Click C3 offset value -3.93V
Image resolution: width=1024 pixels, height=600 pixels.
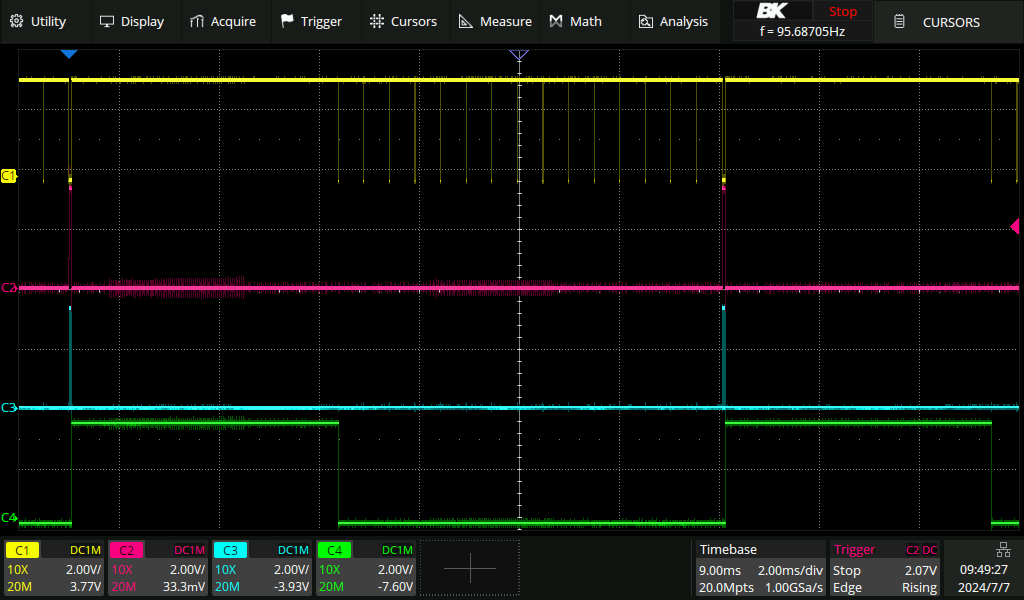point(291,586)
